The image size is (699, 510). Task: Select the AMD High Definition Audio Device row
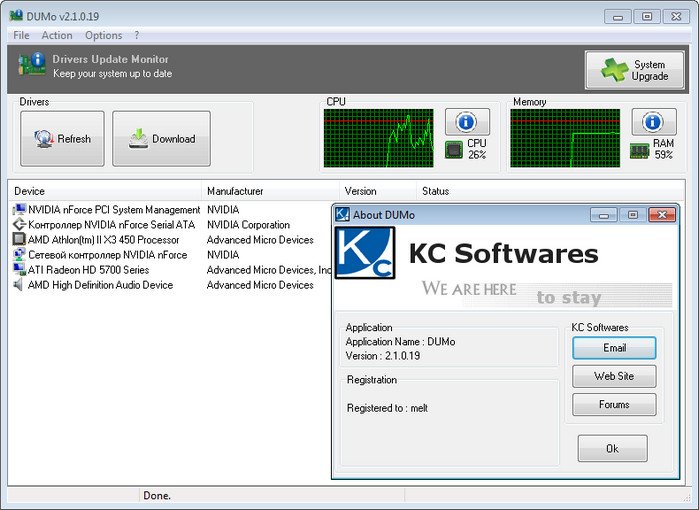pos(172,285)
